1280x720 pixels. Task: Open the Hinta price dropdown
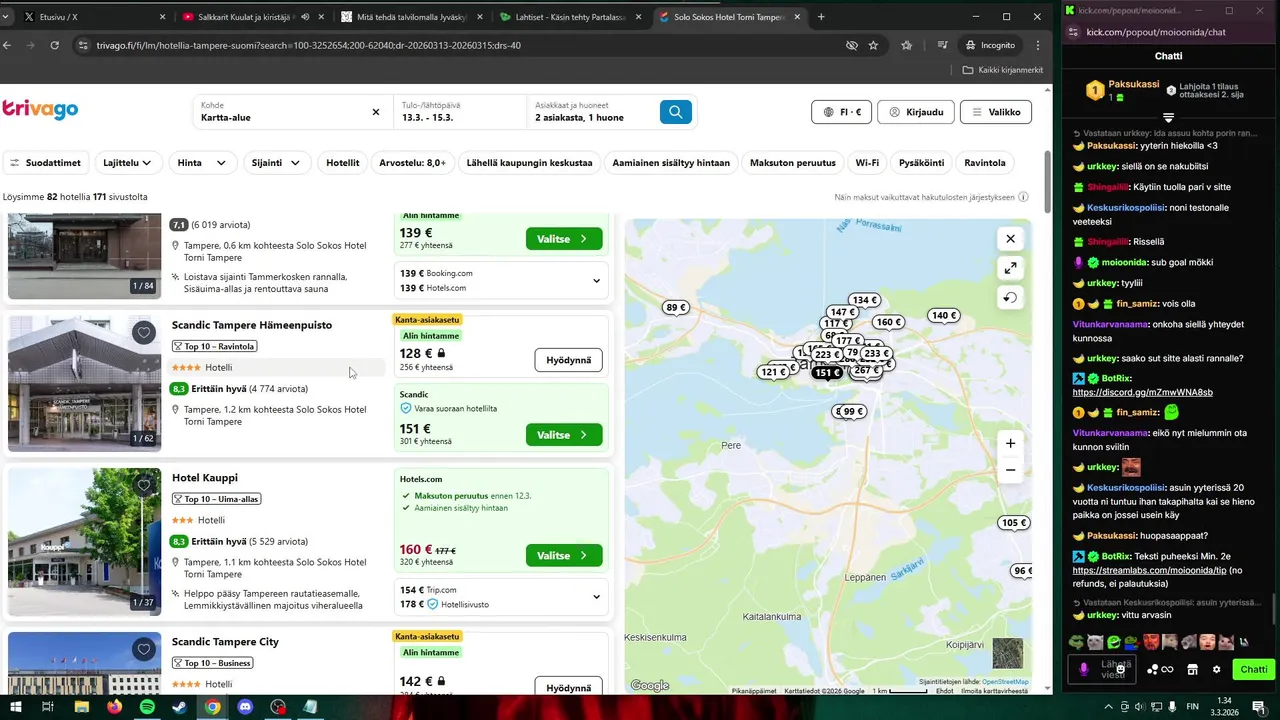pos(201,163)
